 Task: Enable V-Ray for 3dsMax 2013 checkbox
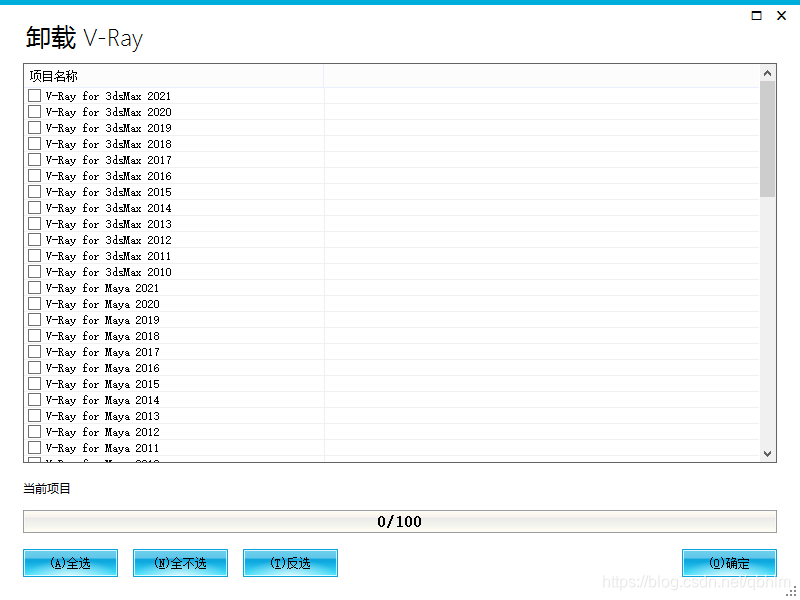click(35, 223)
